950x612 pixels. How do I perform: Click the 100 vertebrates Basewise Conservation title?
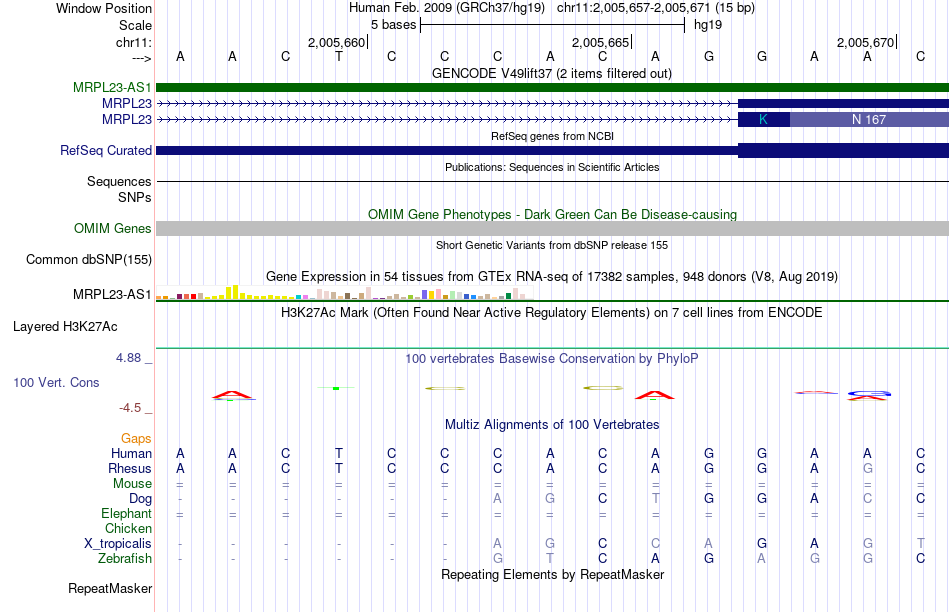(x=552, y=359)
